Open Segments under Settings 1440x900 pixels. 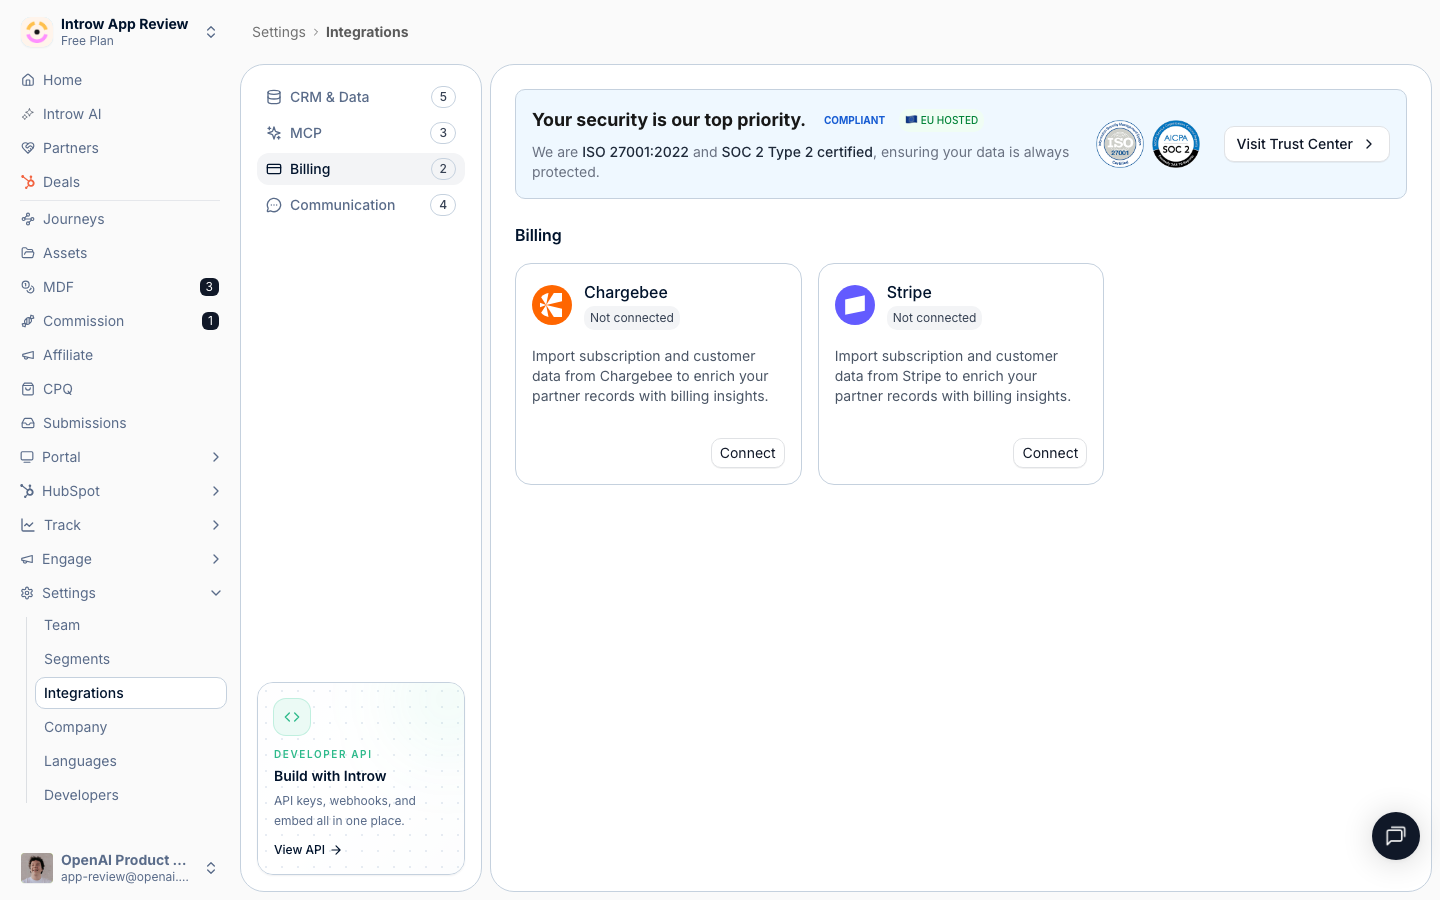[131, 659]
